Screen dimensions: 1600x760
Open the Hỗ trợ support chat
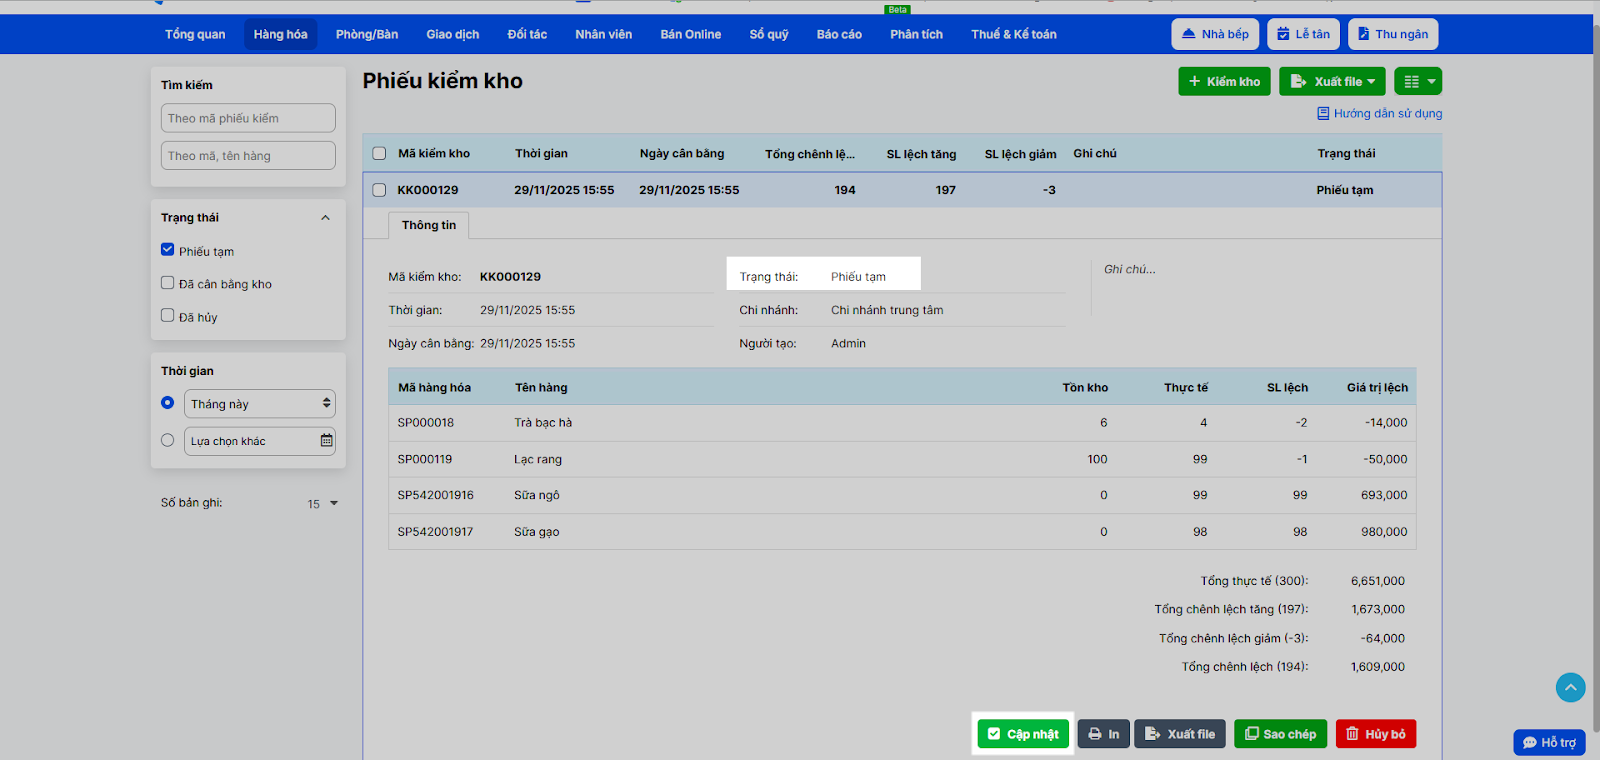(1549, 742)
